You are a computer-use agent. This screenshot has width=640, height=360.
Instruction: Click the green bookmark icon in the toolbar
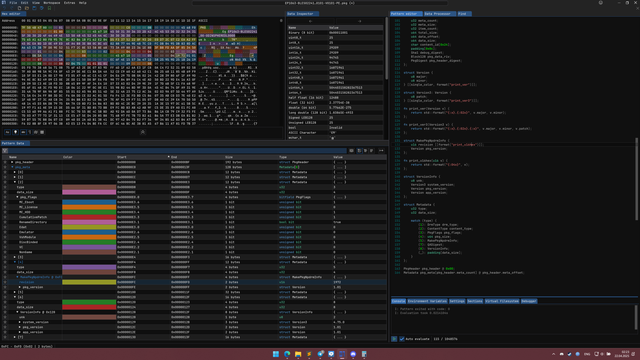49,8
